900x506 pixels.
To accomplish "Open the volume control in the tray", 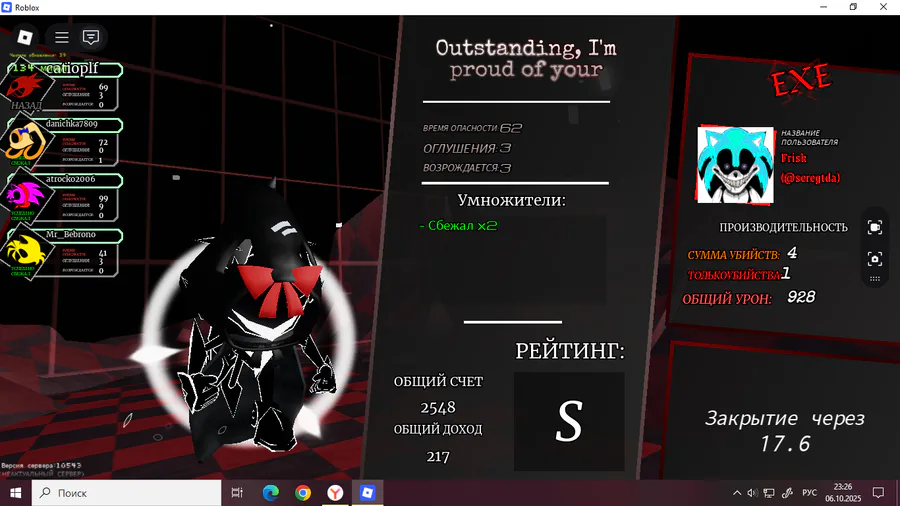I will (752, 493).
